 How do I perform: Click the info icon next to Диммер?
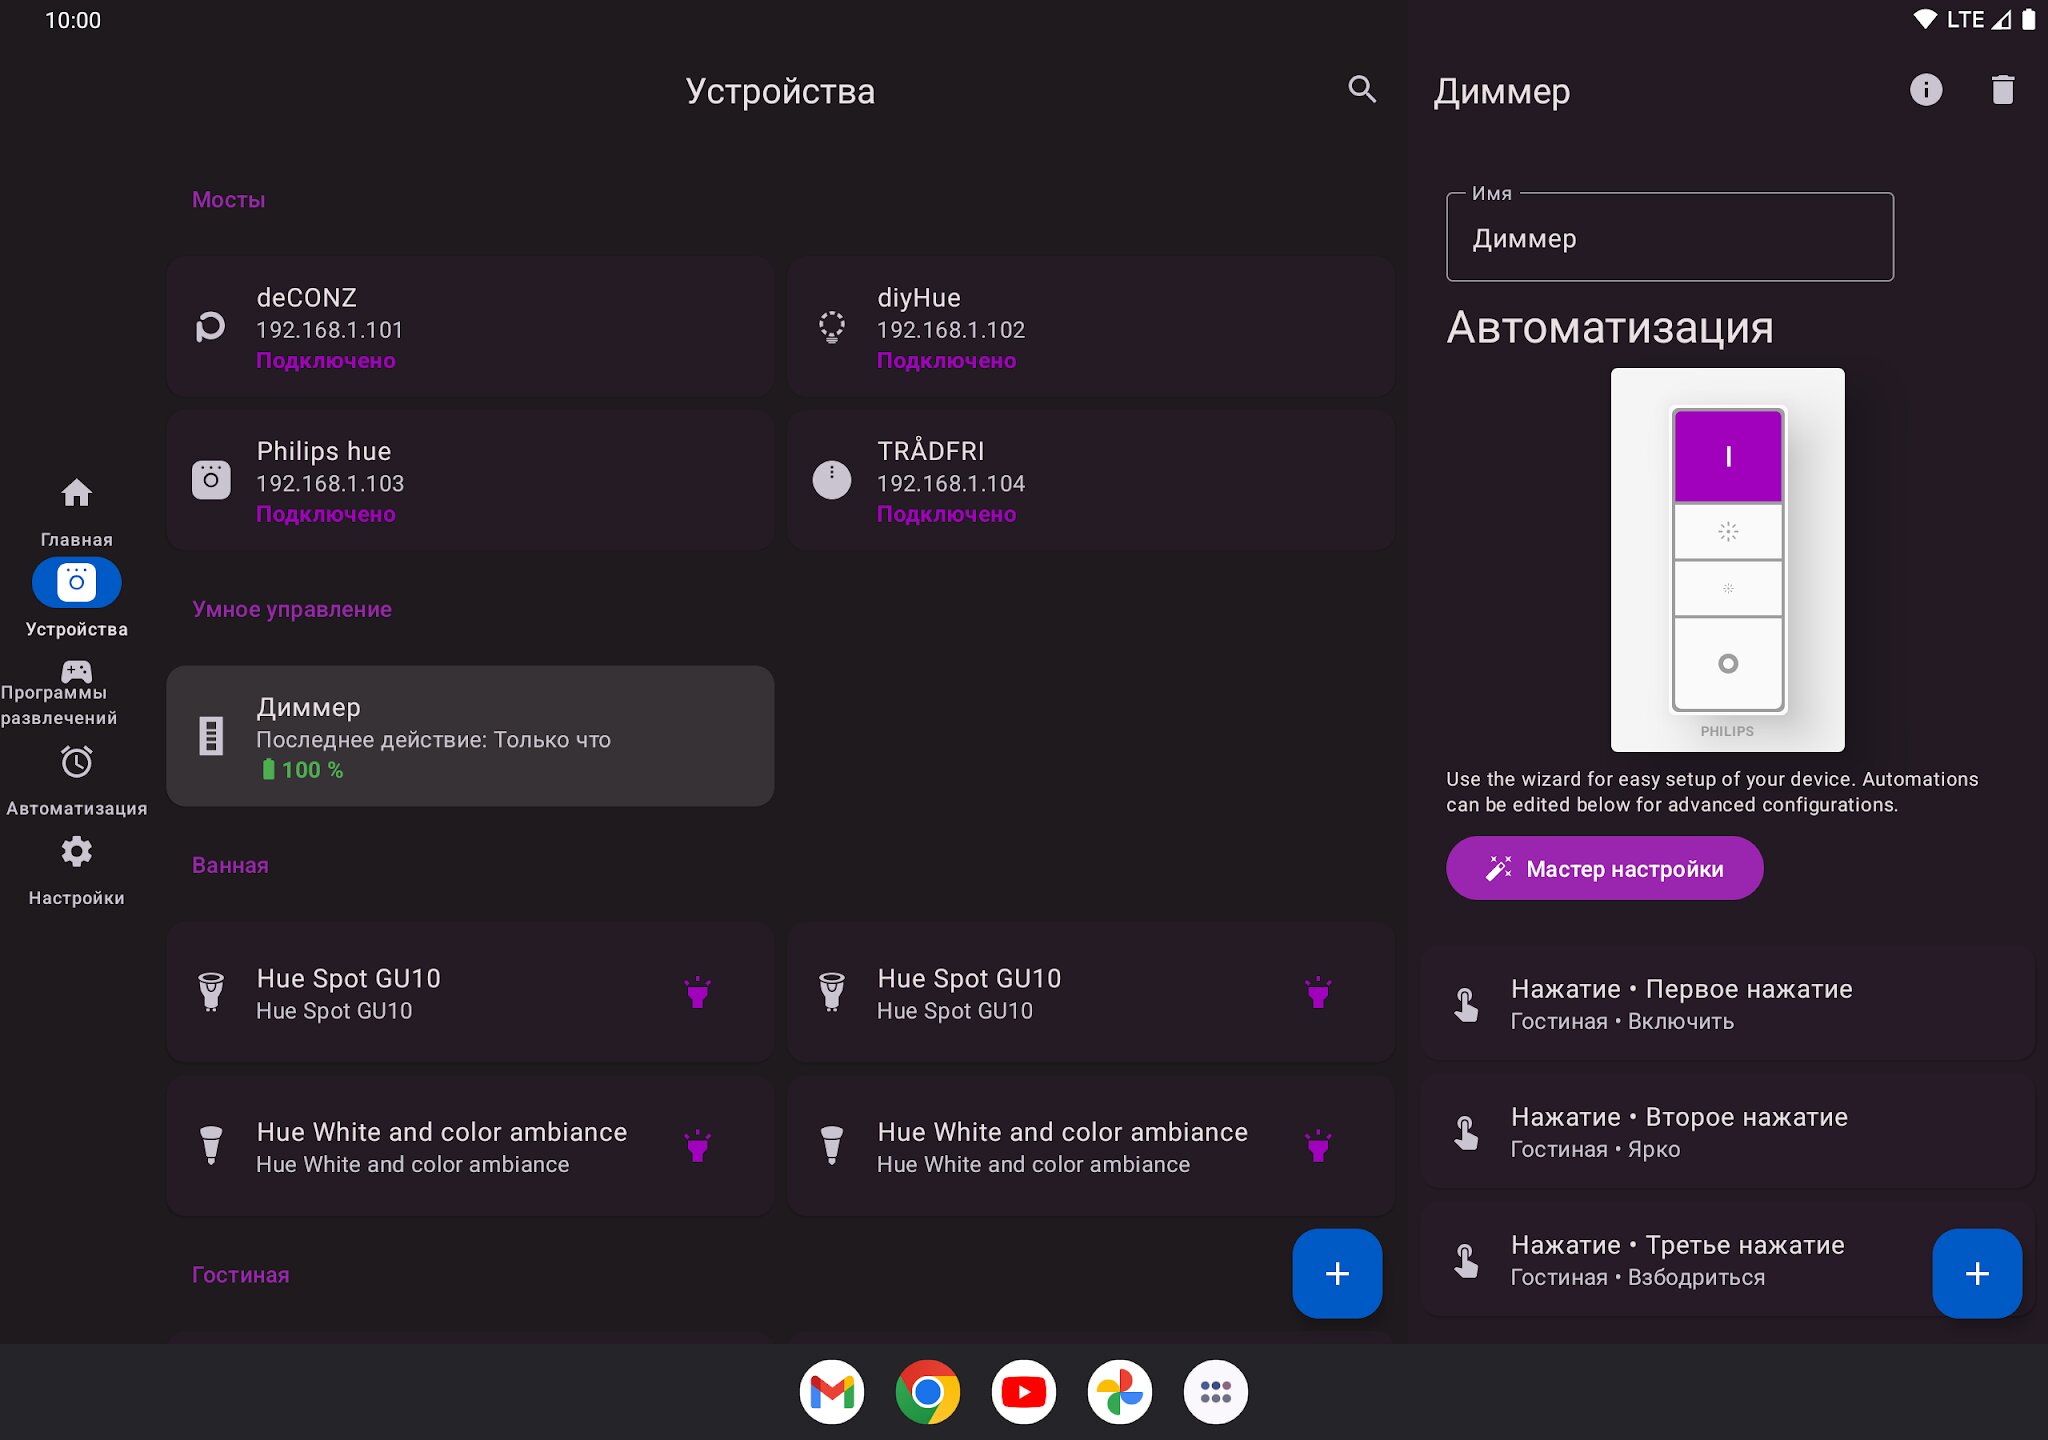tap(1925, 90)
